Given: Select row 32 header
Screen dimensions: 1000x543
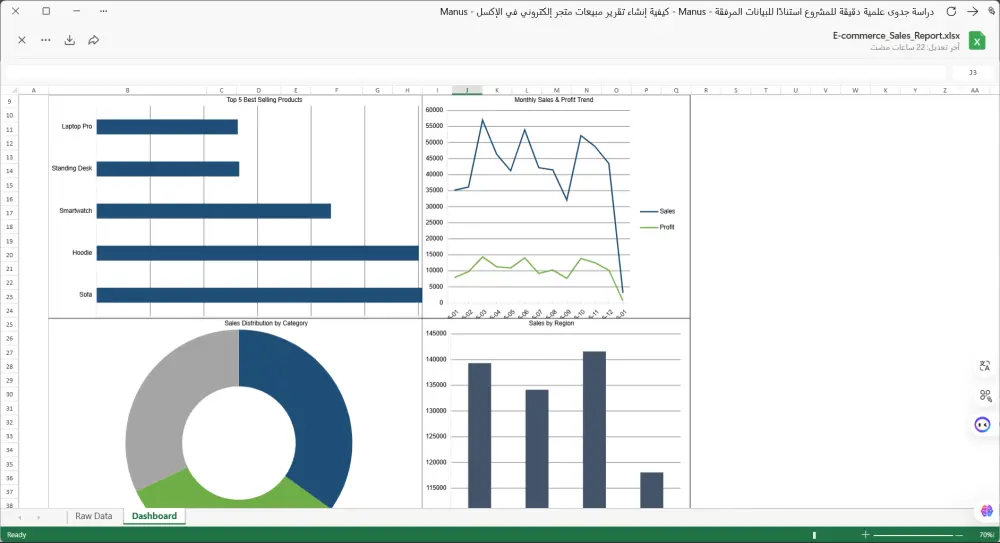Looking at the screenshot, I should pyautogui.click(x=10, y=422).
